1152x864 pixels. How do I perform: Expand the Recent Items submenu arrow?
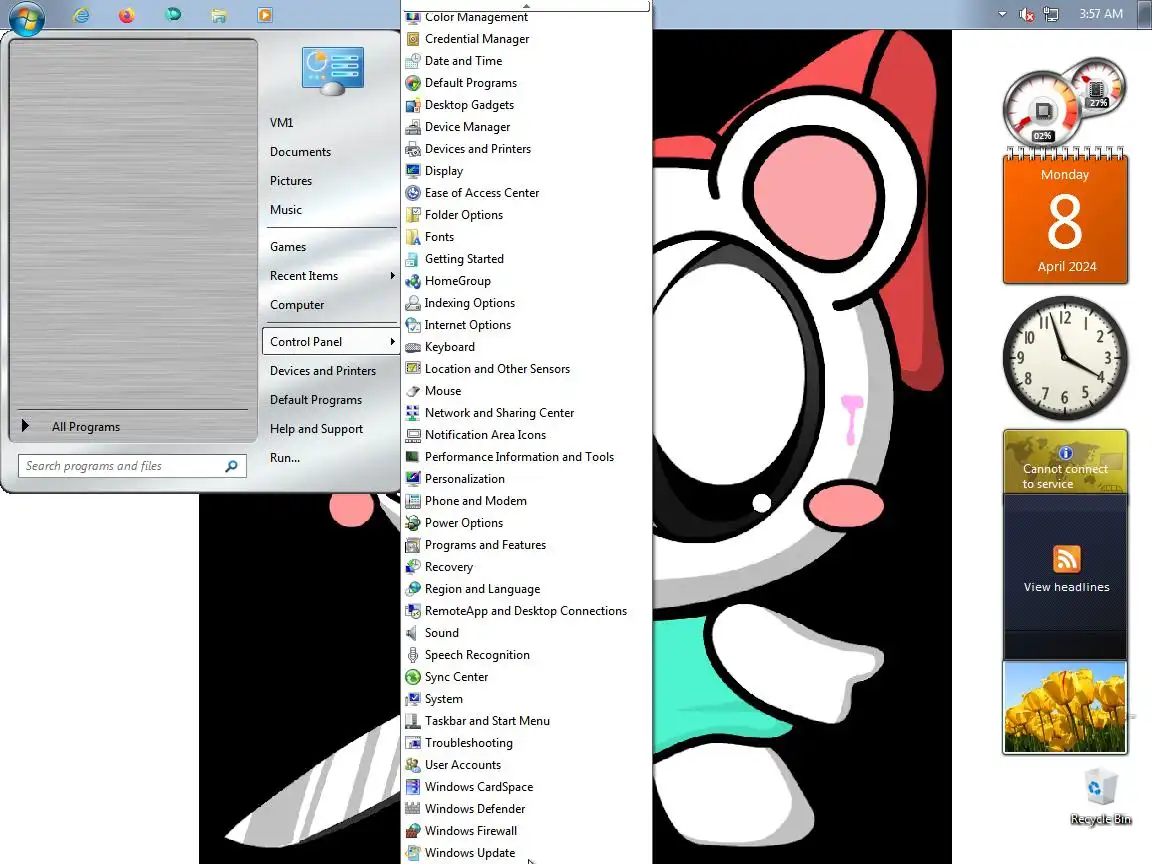392,276
